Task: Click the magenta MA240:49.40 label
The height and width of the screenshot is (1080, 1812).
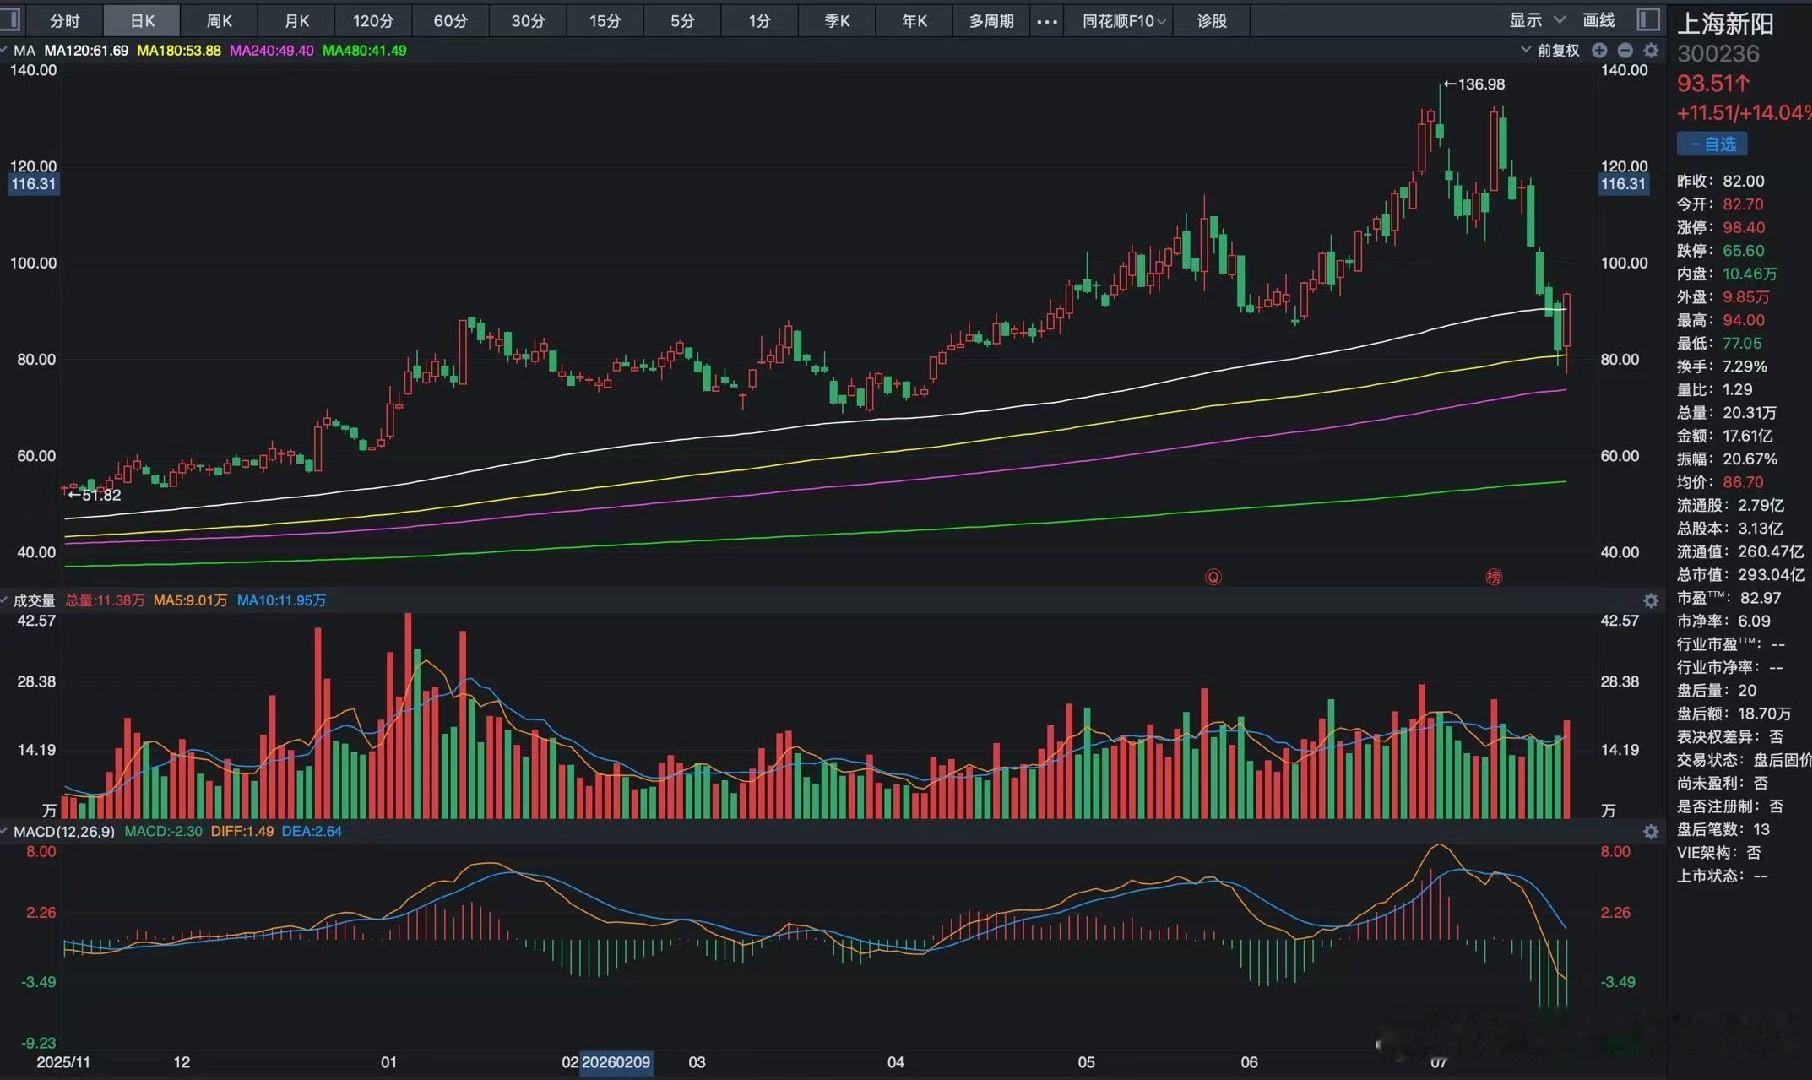Action: click(x=271, y=50)
